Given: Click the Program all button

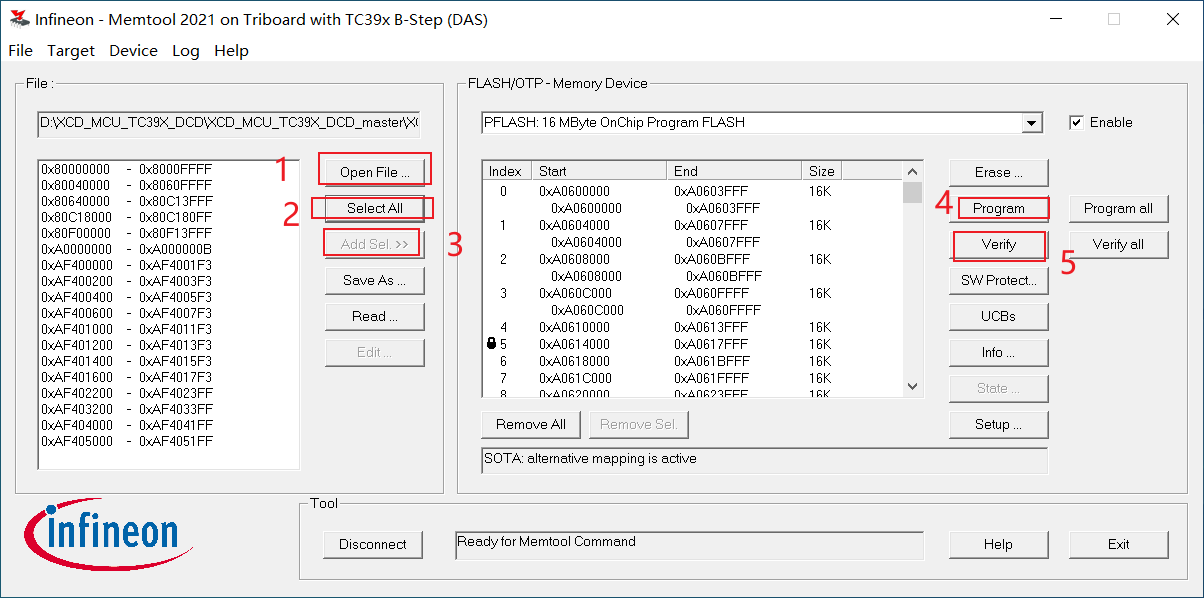Looking at the screenshot, I should 1118,208.
